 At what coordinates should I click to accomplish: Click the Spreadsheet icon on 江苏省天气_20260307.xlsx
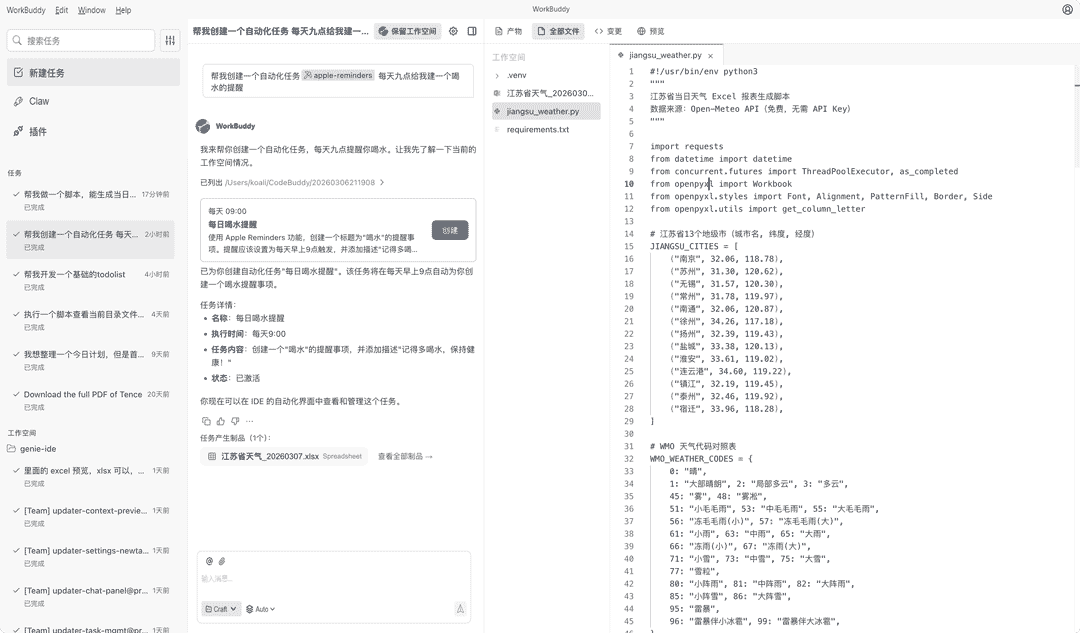point(211,458)
